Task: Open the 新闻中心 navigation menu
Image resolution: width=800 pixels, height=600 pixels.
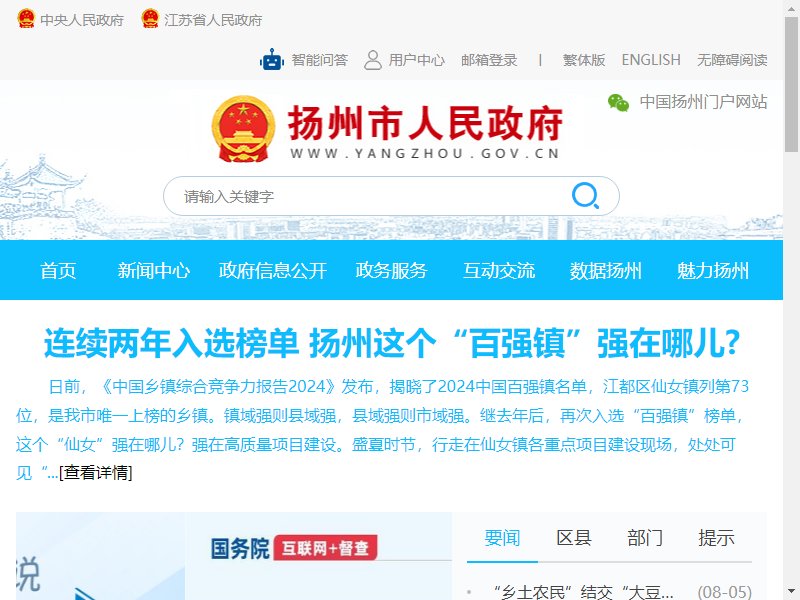Action: pos(154,270)
